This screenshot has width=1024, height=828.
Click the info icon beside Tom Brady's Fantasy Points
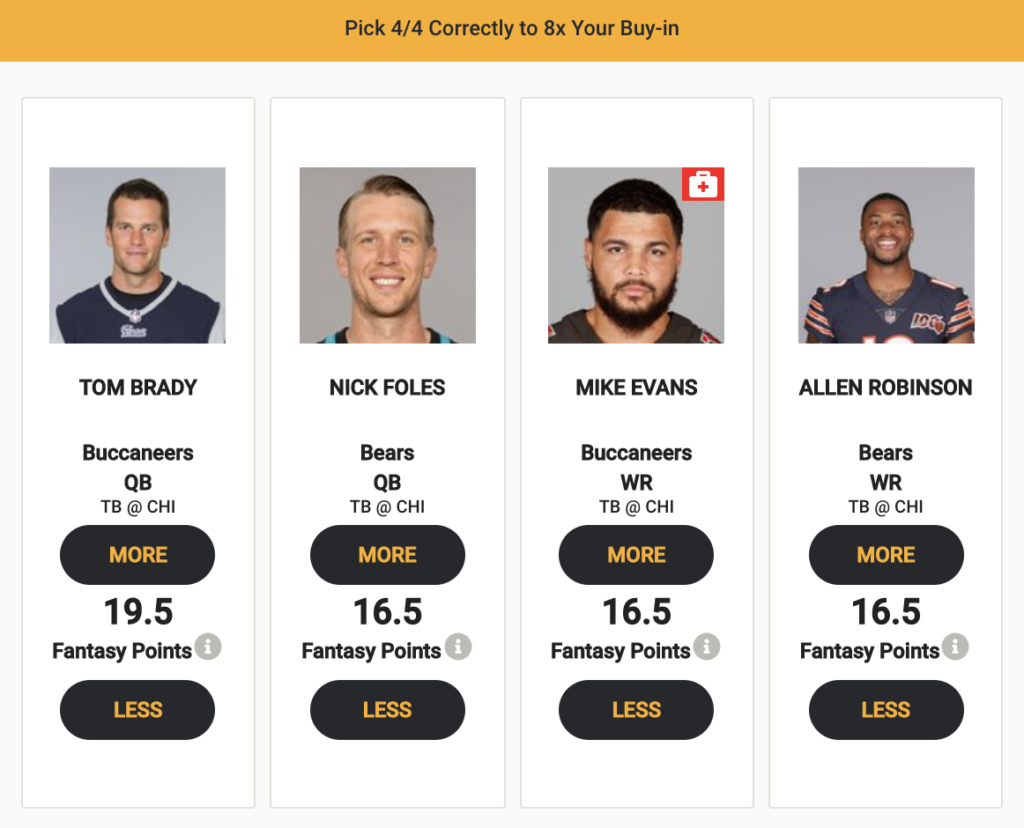click(x=208, y=647)
